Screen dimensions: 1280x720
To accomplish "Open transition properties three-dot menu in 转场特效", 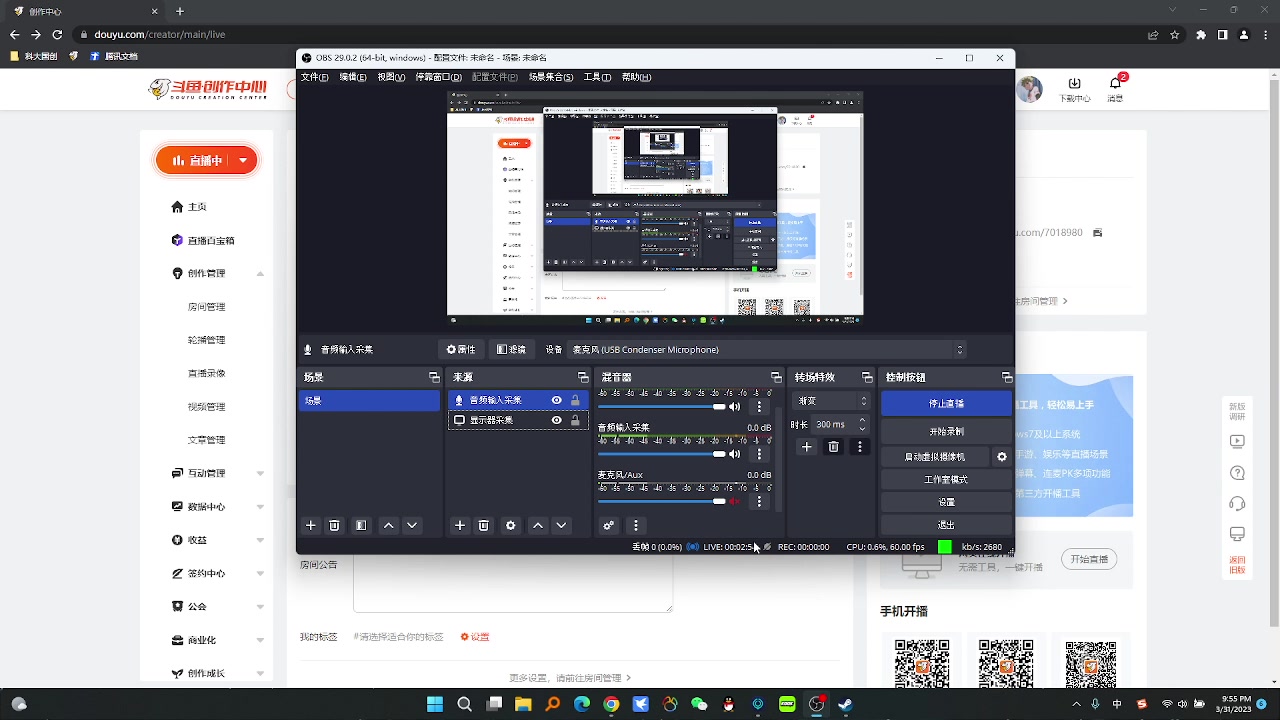I will pyautogui.click(x=859, y=447).
